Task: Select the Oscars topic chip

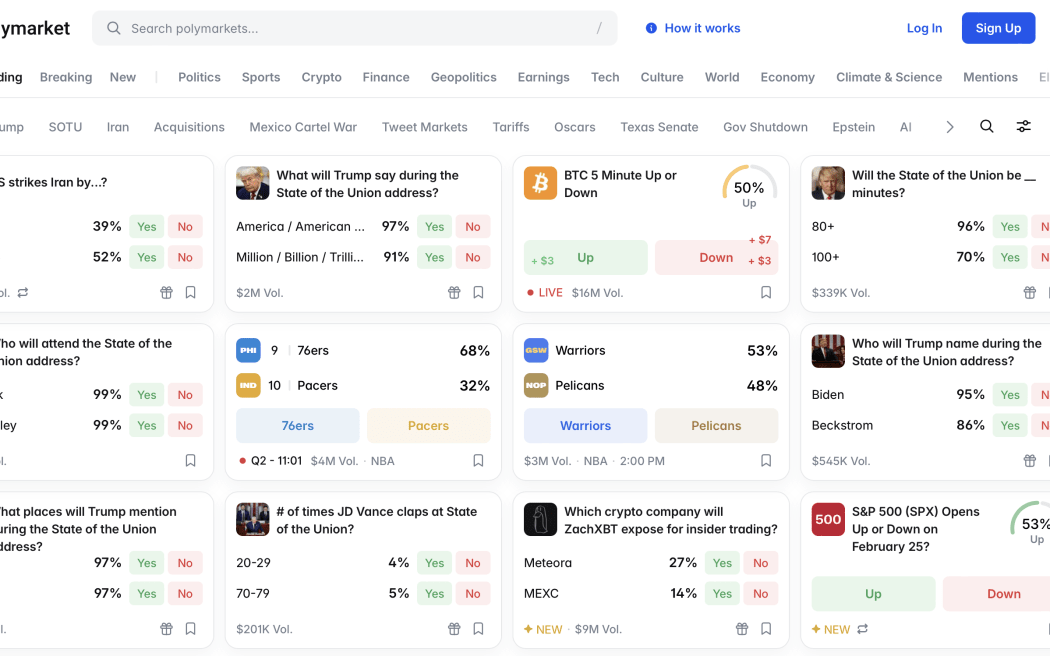Action: 574,127
